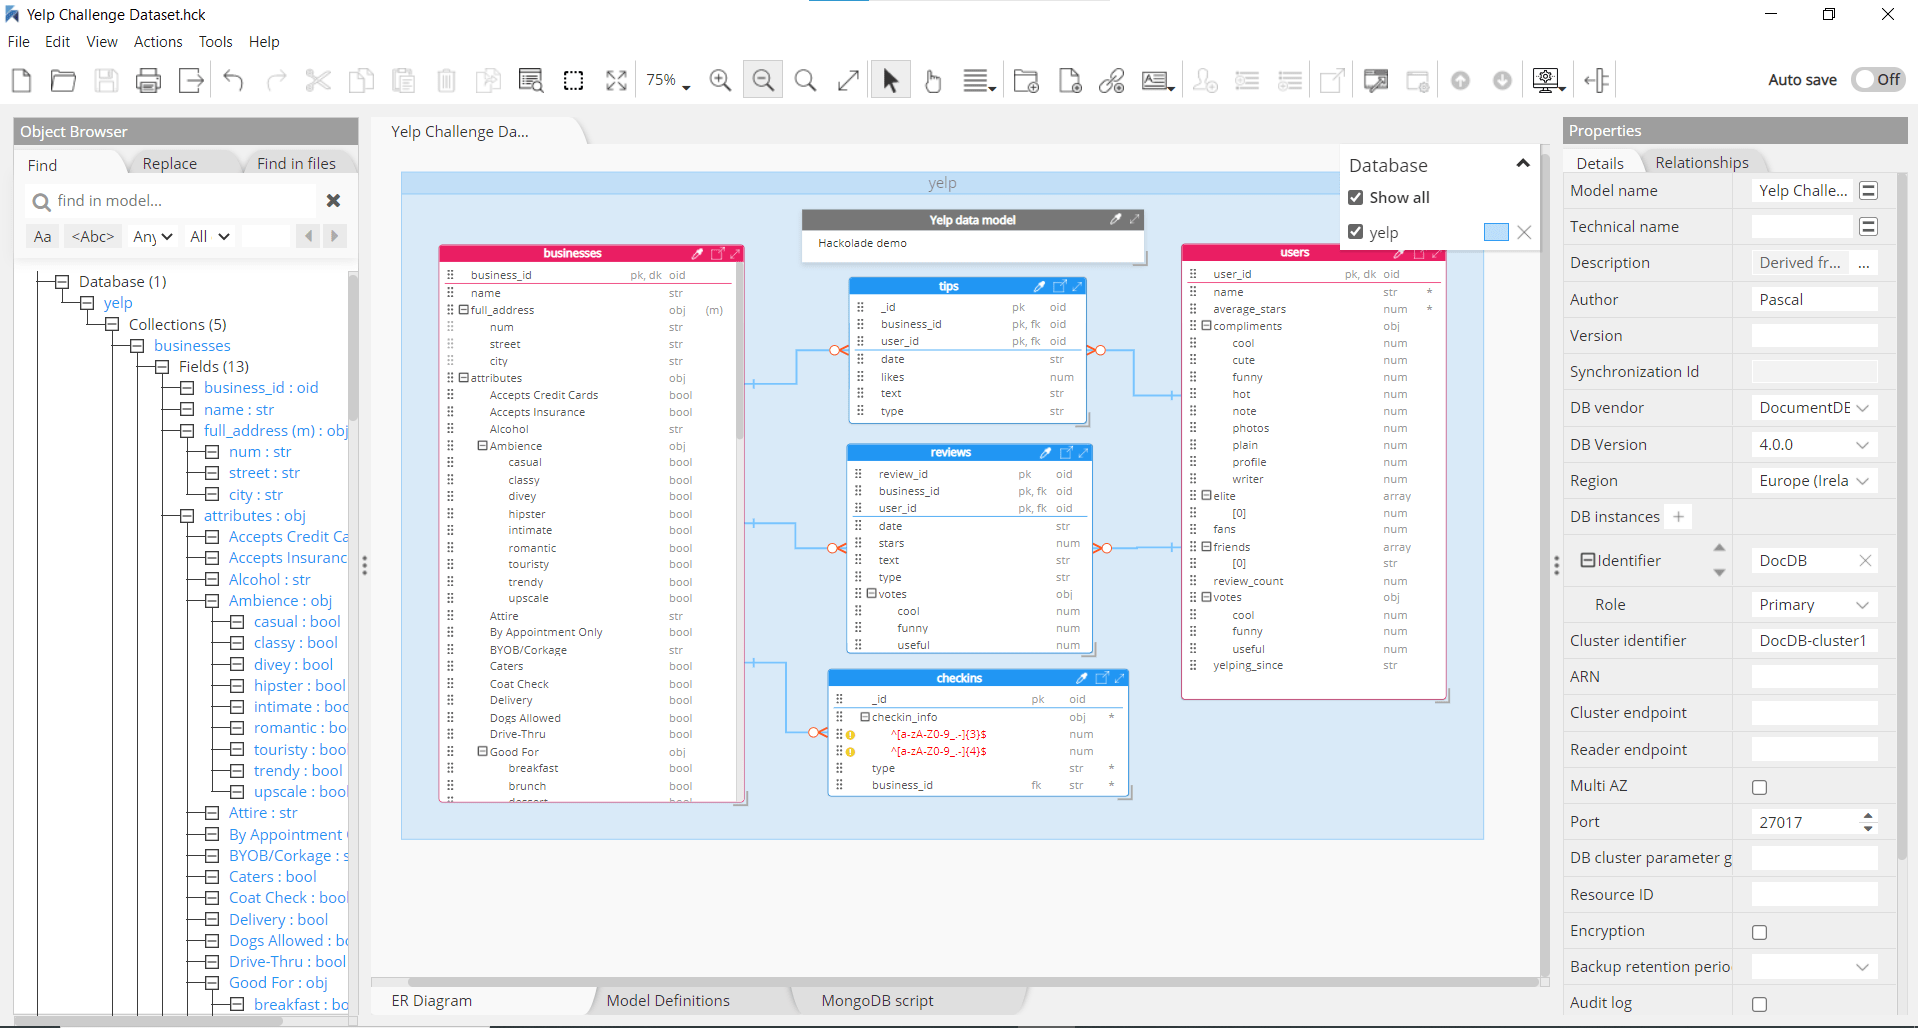Maximize the tips entity box
This screenshot has width=1918, height=1028.
click(1077, 286)
